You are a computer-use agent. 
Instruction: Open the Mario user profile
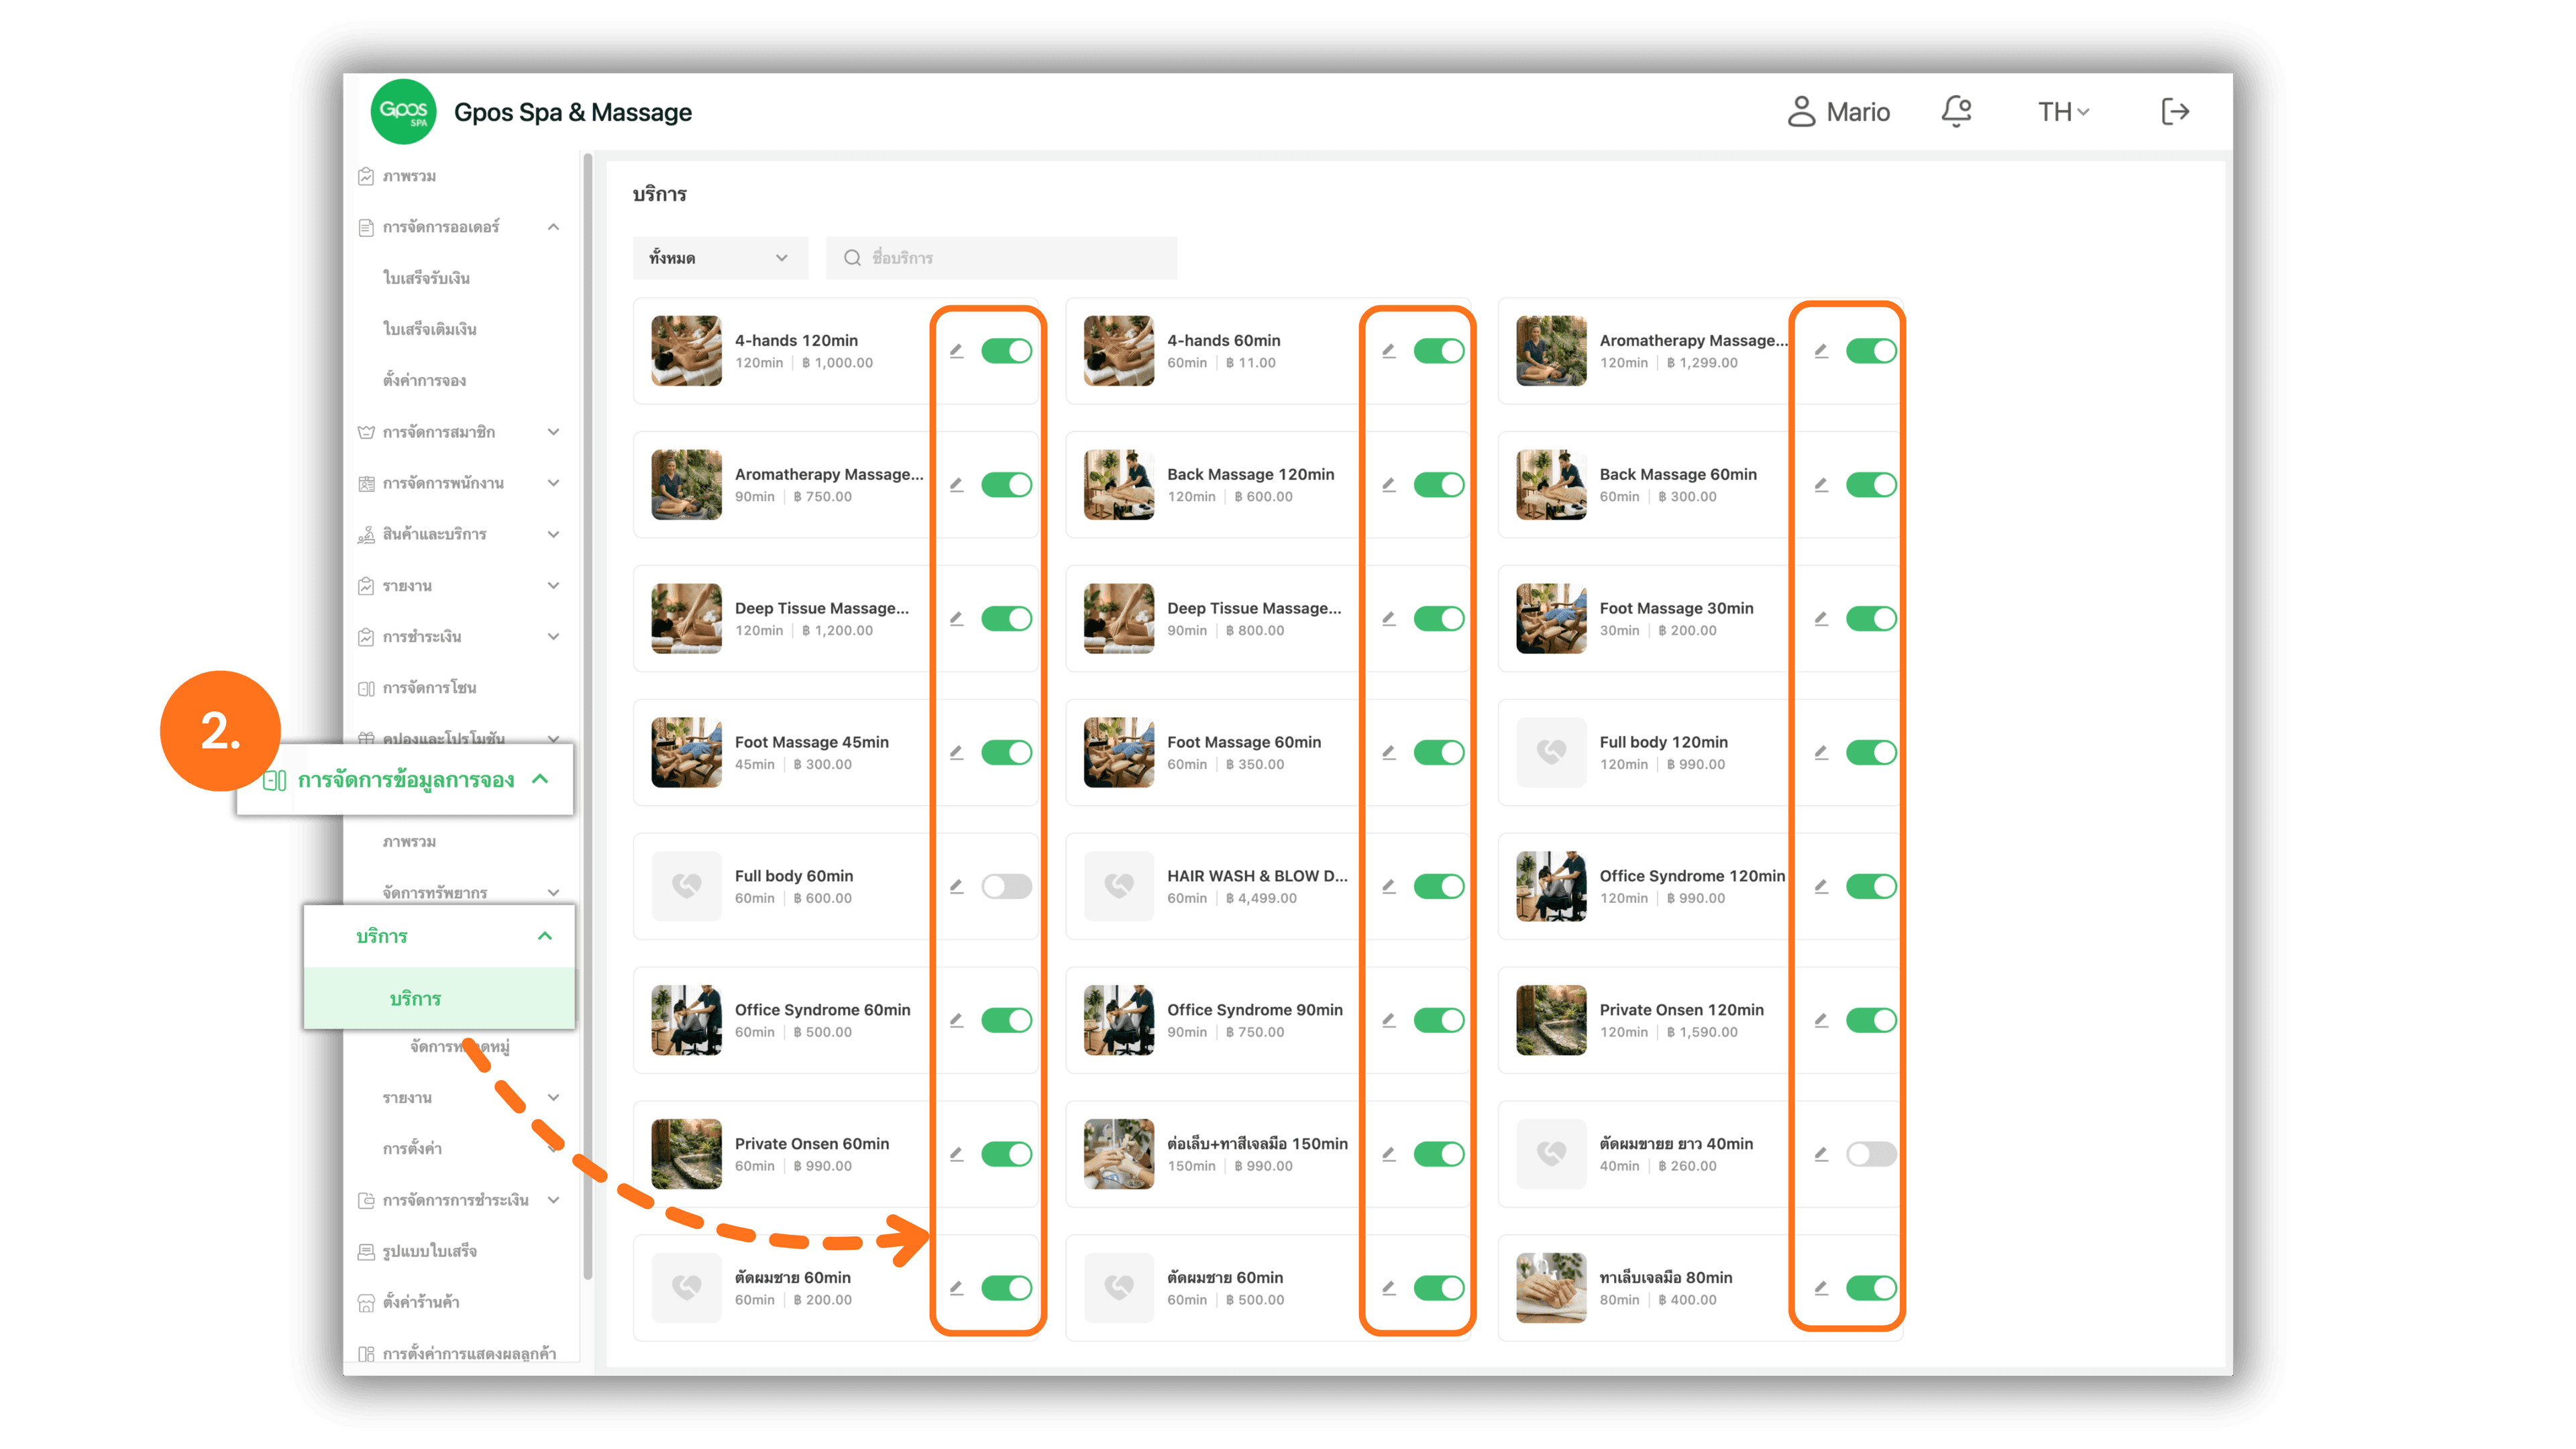1838,111
